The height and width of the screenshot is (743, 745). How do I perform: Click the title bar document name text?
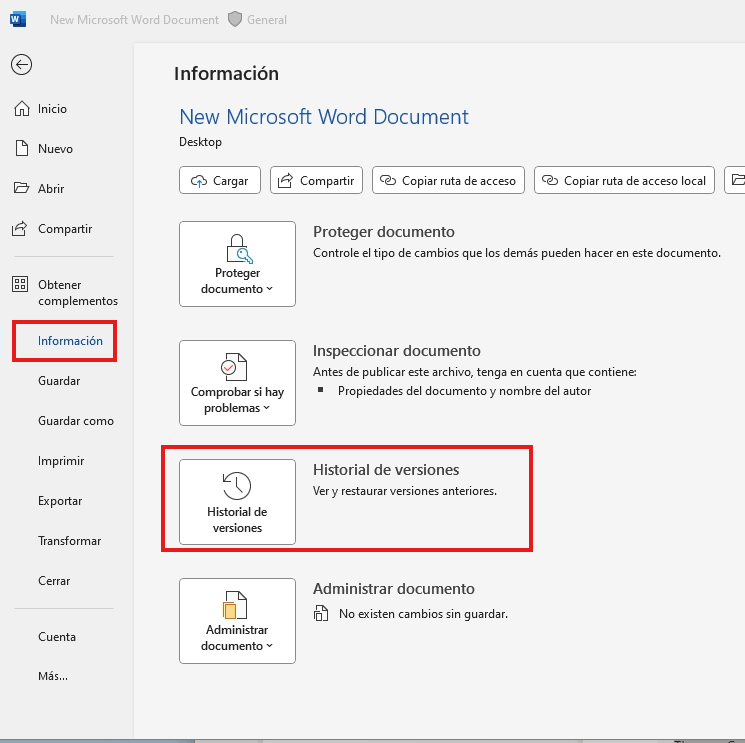(x=134, y=19)
